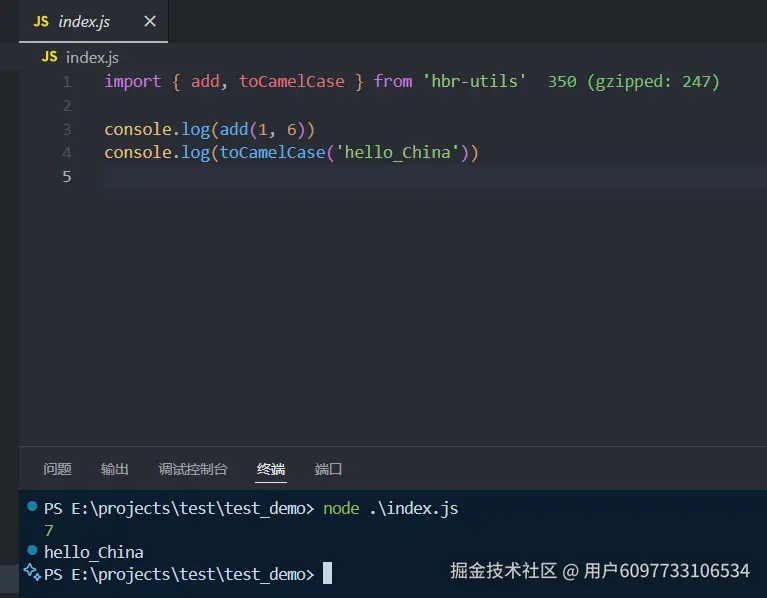Click the 'node' command in the terminal

click(341, 509)
